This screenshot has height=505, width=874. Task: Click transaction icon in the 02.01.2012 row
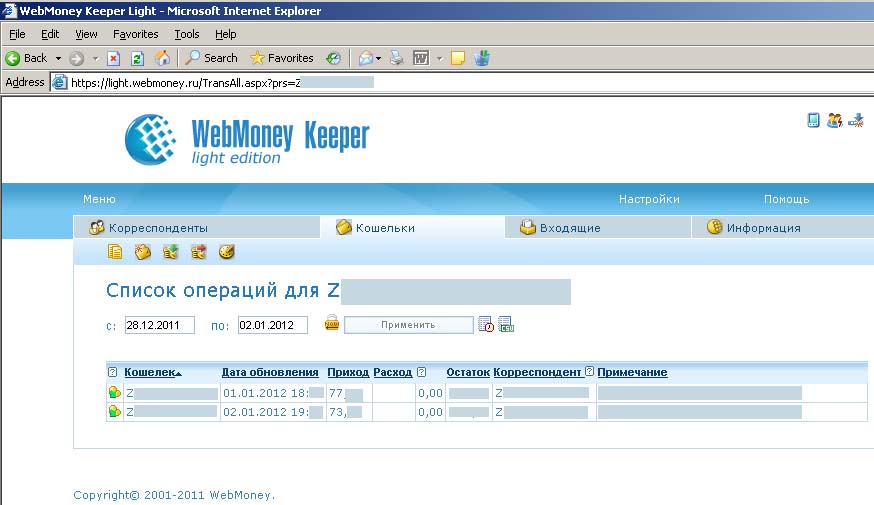[x=114, y=411]
